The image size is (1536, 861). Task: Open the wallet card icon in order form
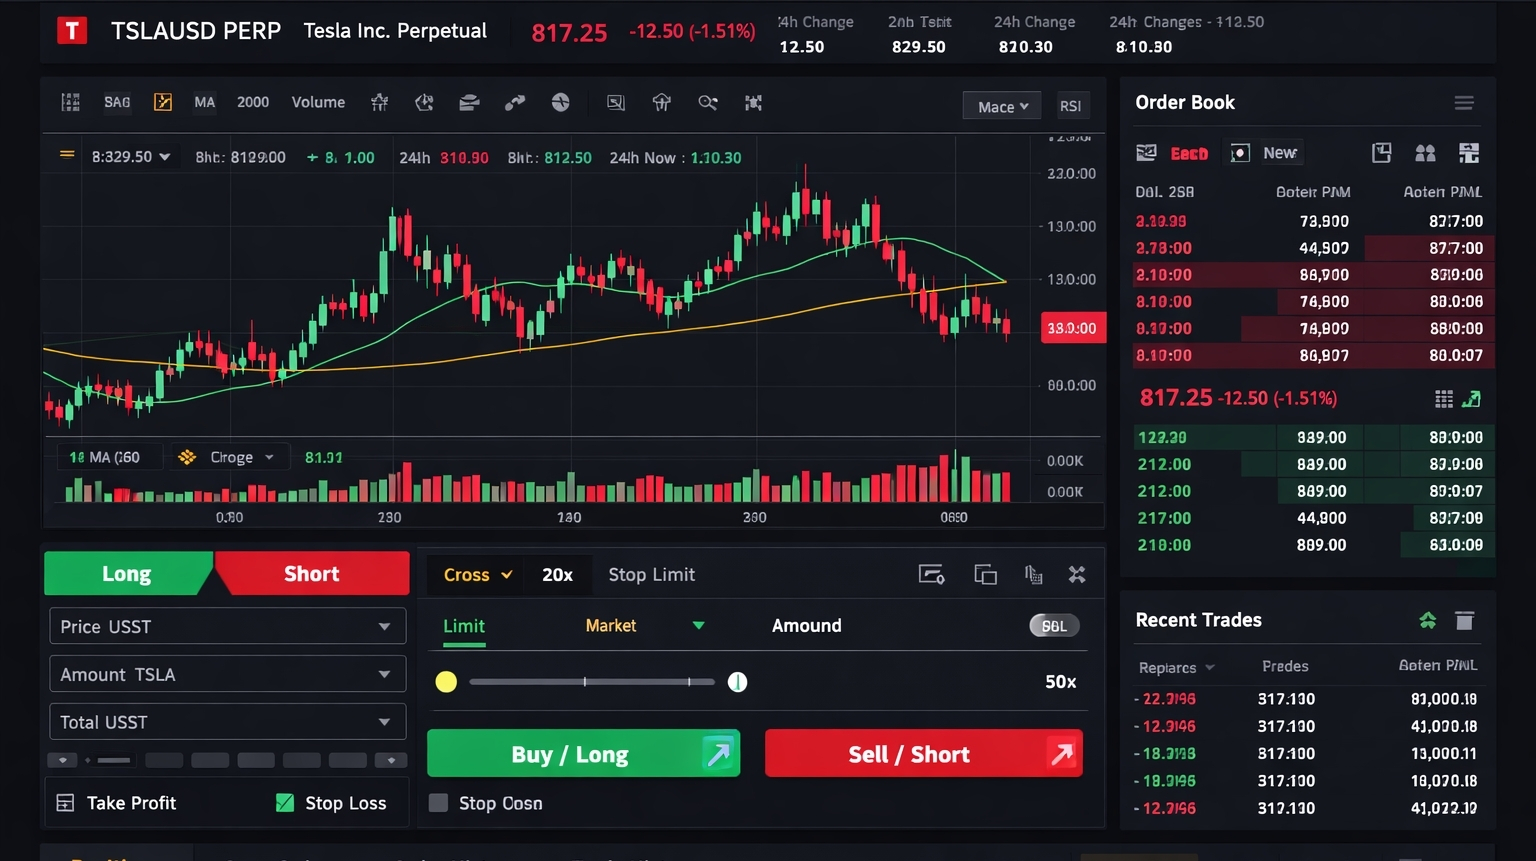tap(932, 575)
